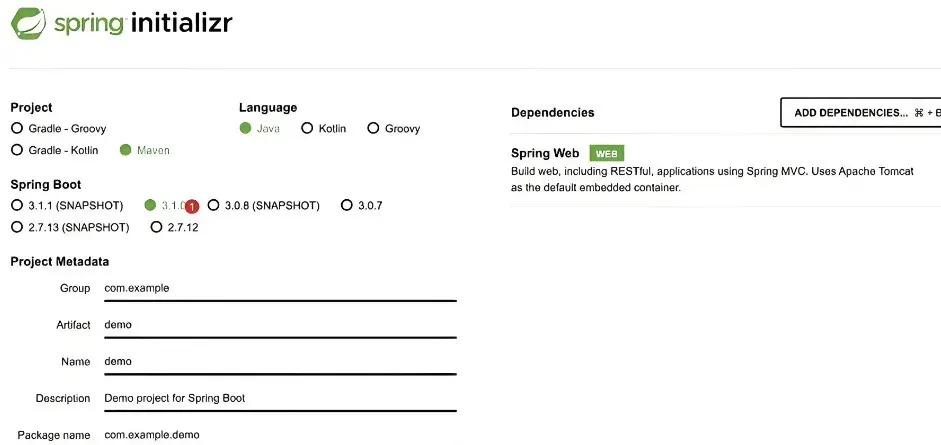
Task: Click the Group input field
Action: (280, 288)
